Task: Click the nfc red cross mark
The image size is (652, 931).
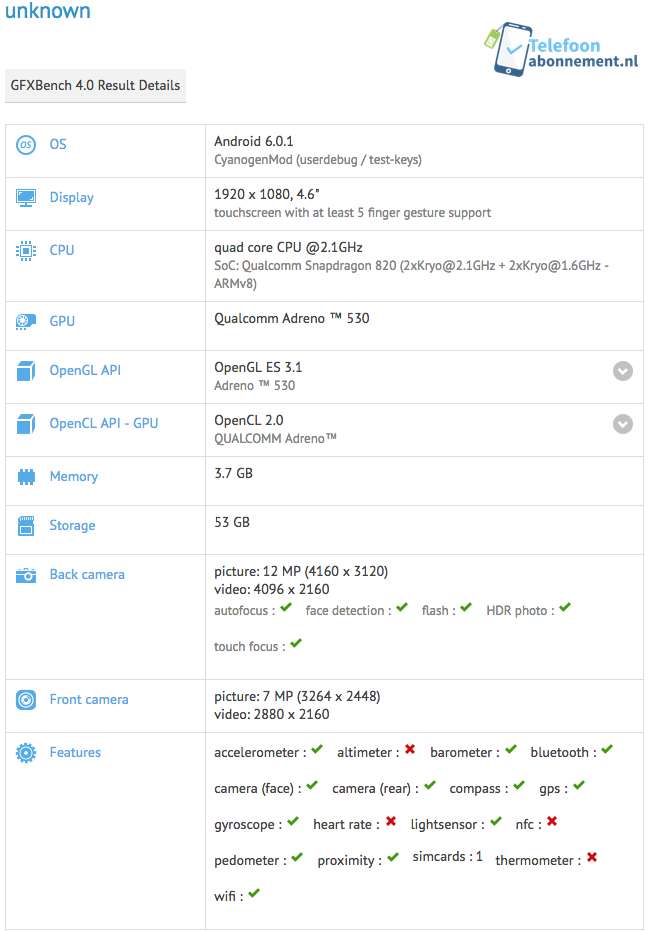Action: click(552, 821)
